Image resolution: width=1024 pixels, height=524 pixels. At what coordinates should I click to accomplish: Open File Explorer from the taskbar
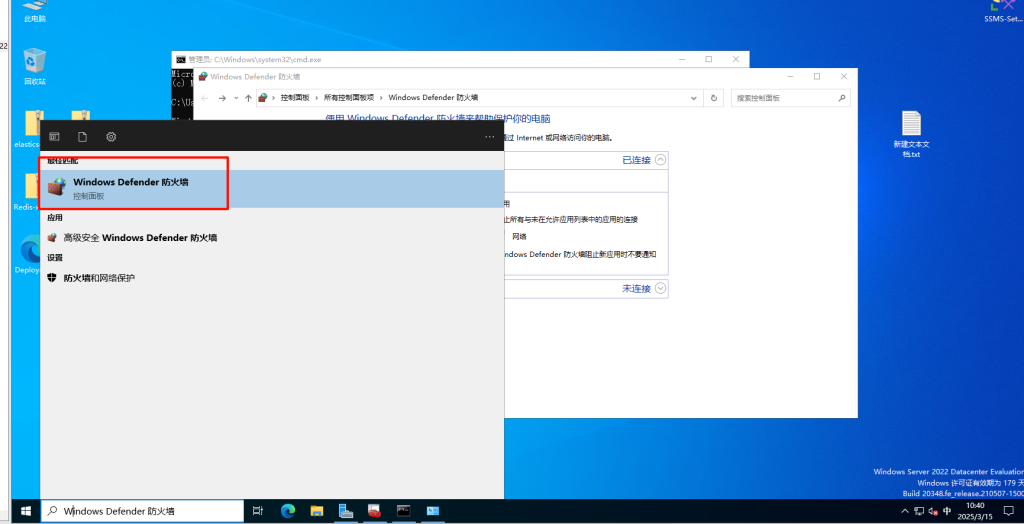tap(317, 511)
